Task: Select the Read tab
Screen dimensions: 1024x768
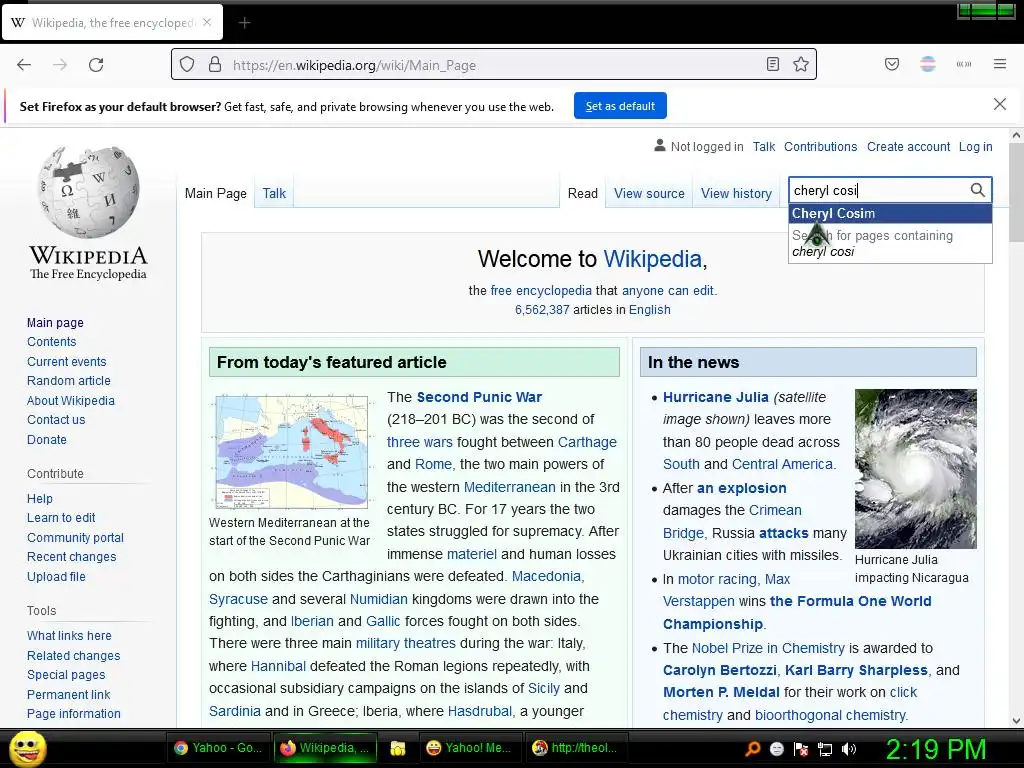Action: pos(583,193)
